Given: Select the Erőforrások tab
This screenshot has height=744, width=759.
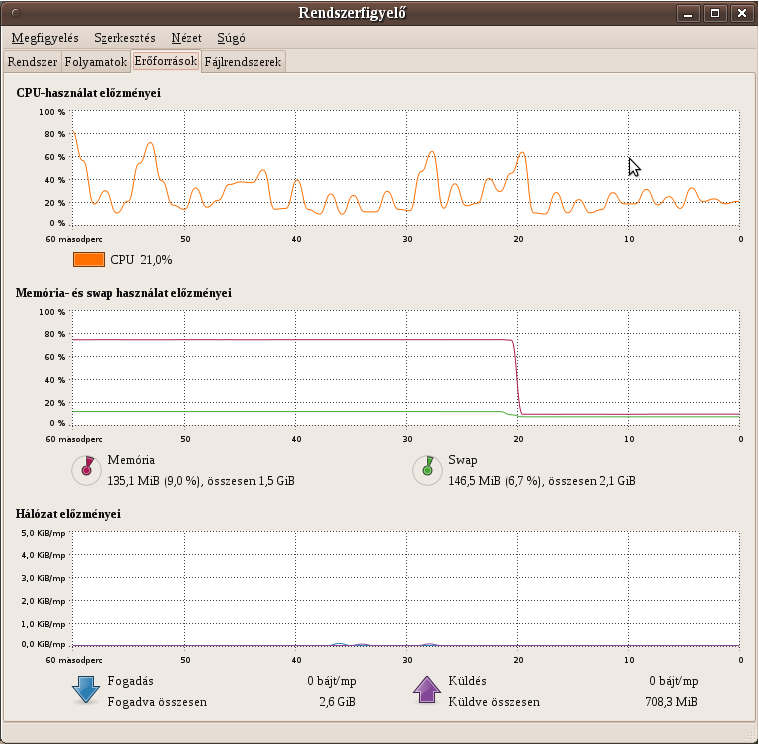Looking at the screenshot, I should pyautogui.click(x=166, y=61).
